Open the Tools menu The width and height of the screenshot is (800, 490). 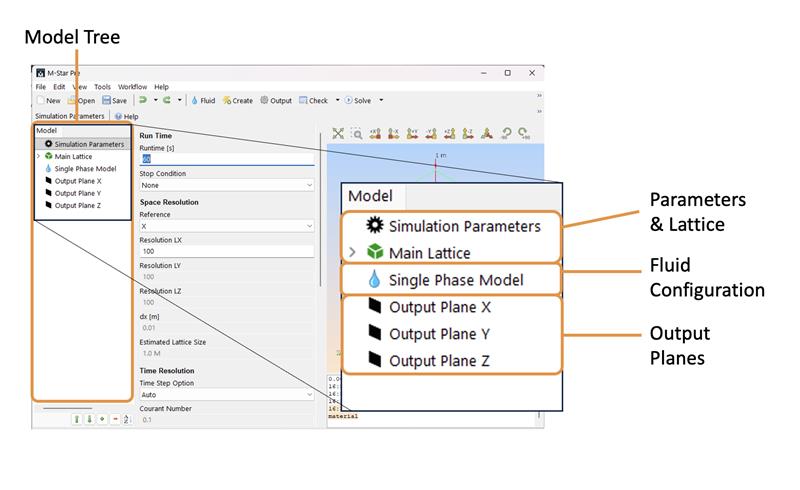(x=102, y=87)
